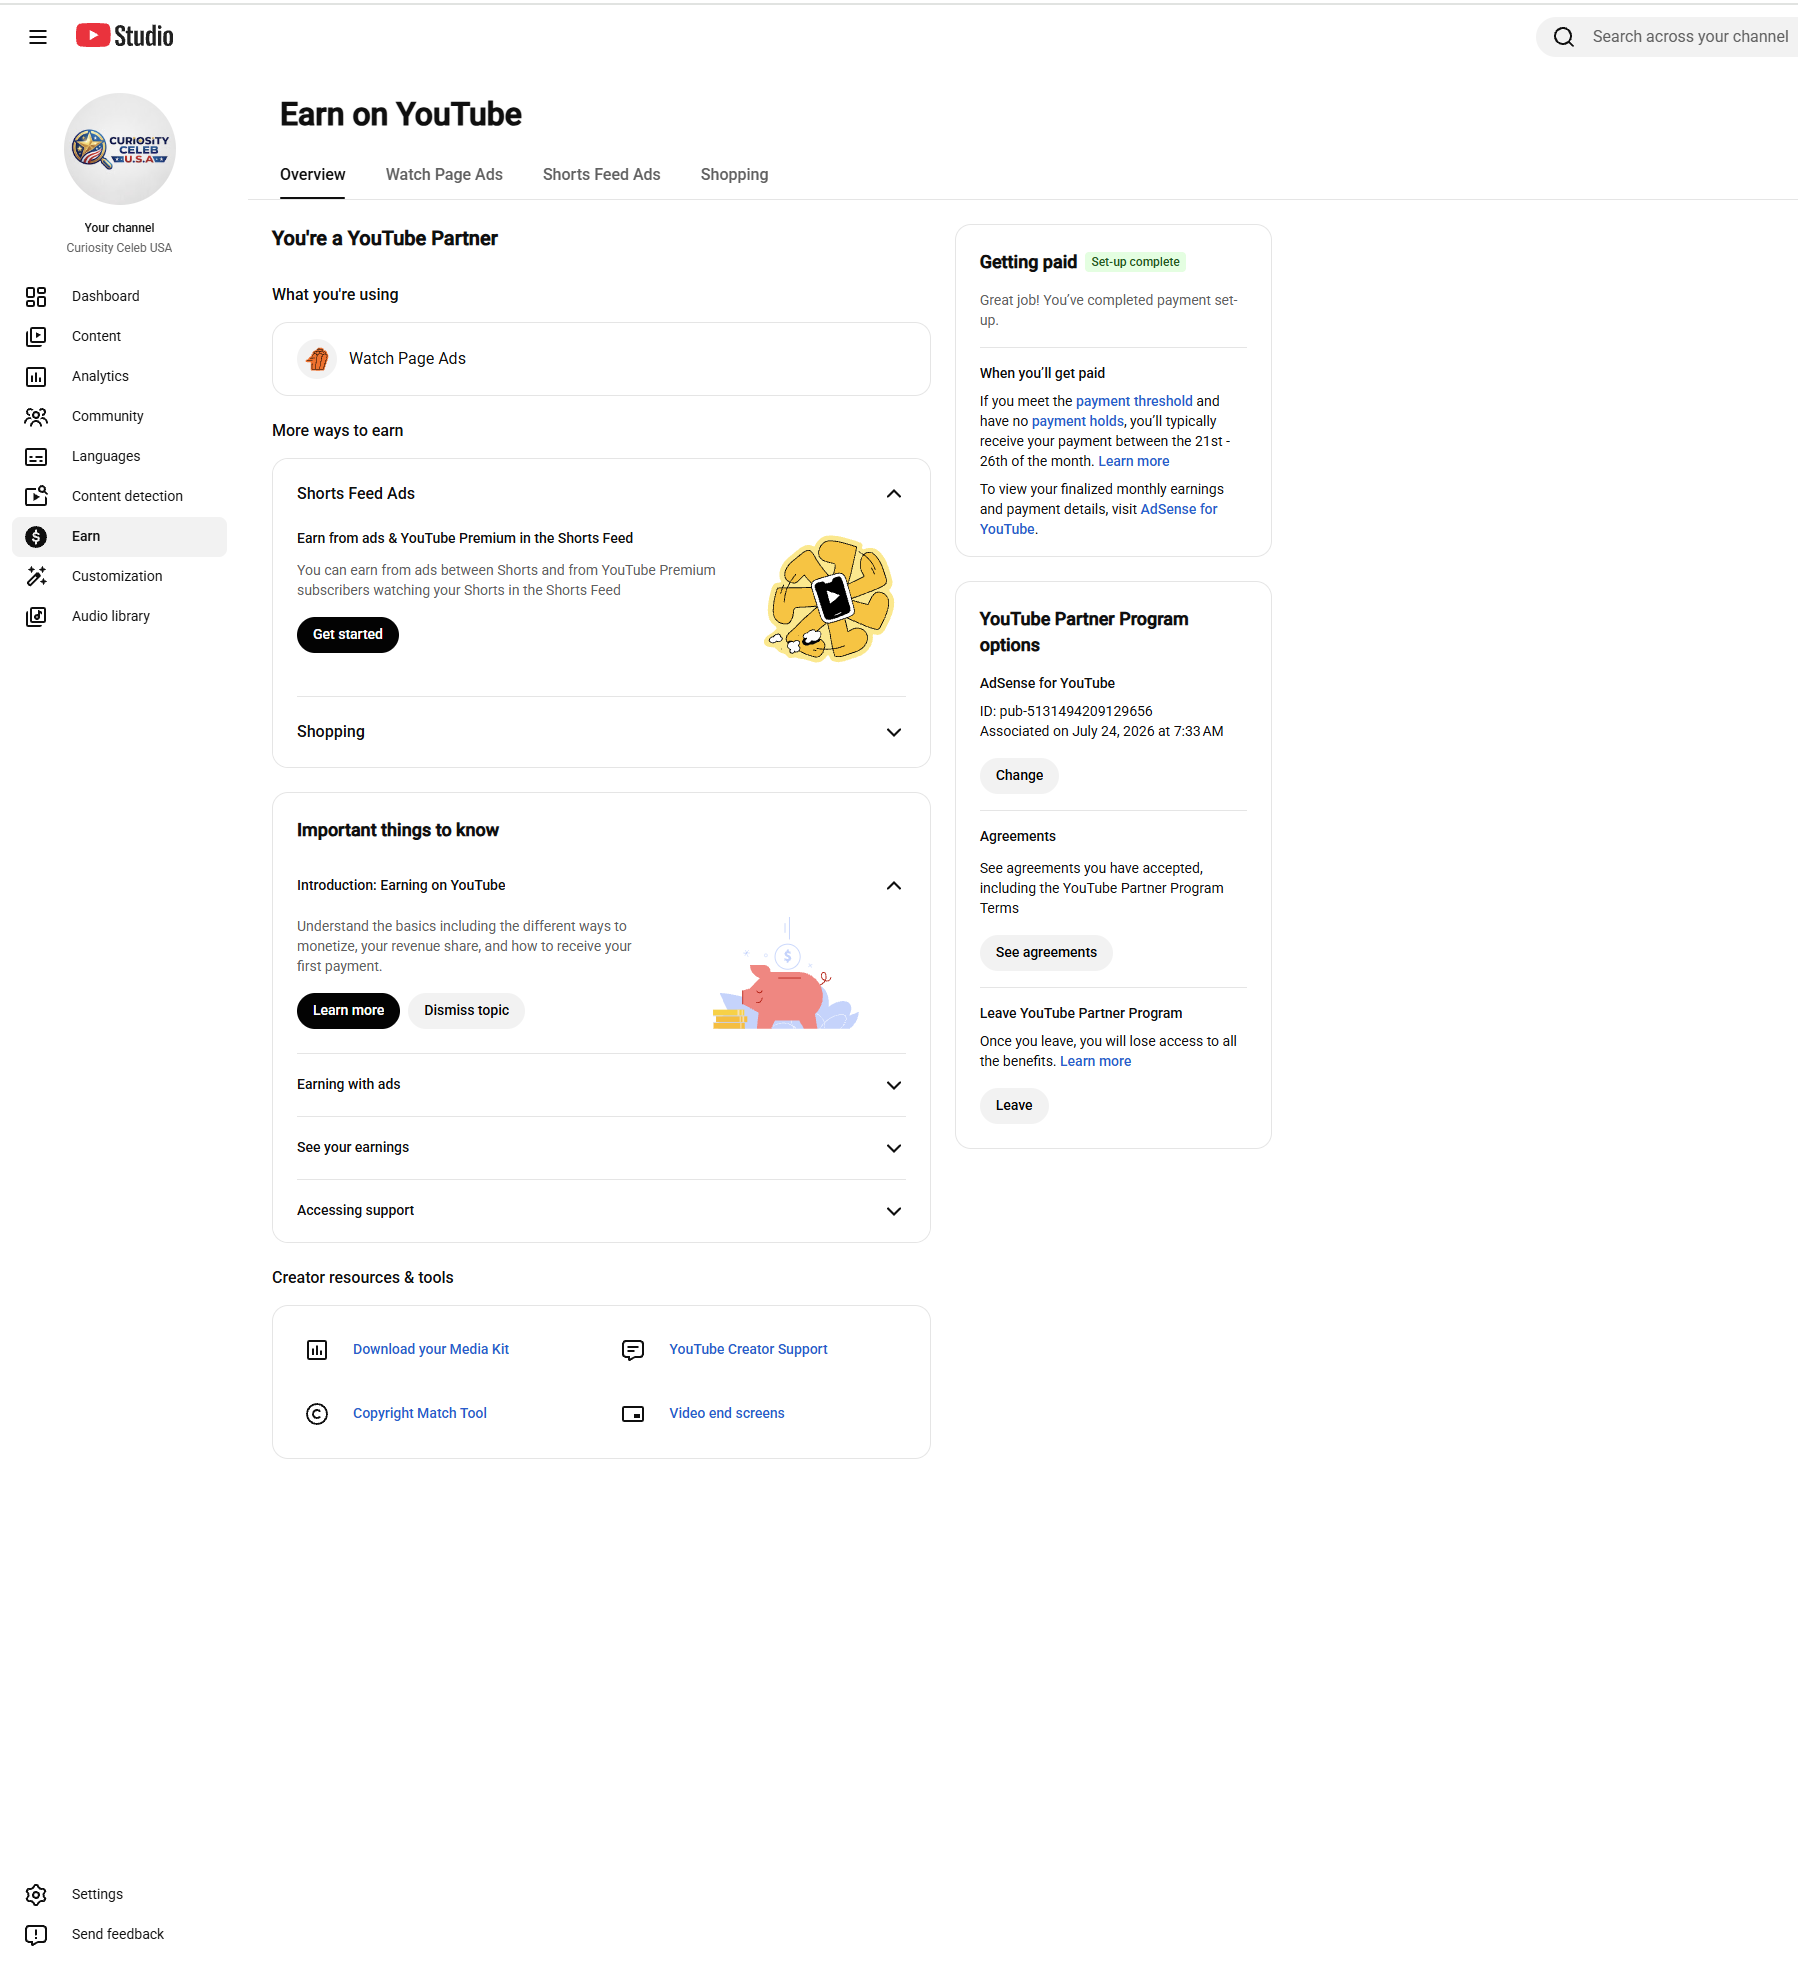Image resolution: width=1798 pixels, height=1961 pixels.
Task: Click the Audio library icon
Action: coord(36,616)
